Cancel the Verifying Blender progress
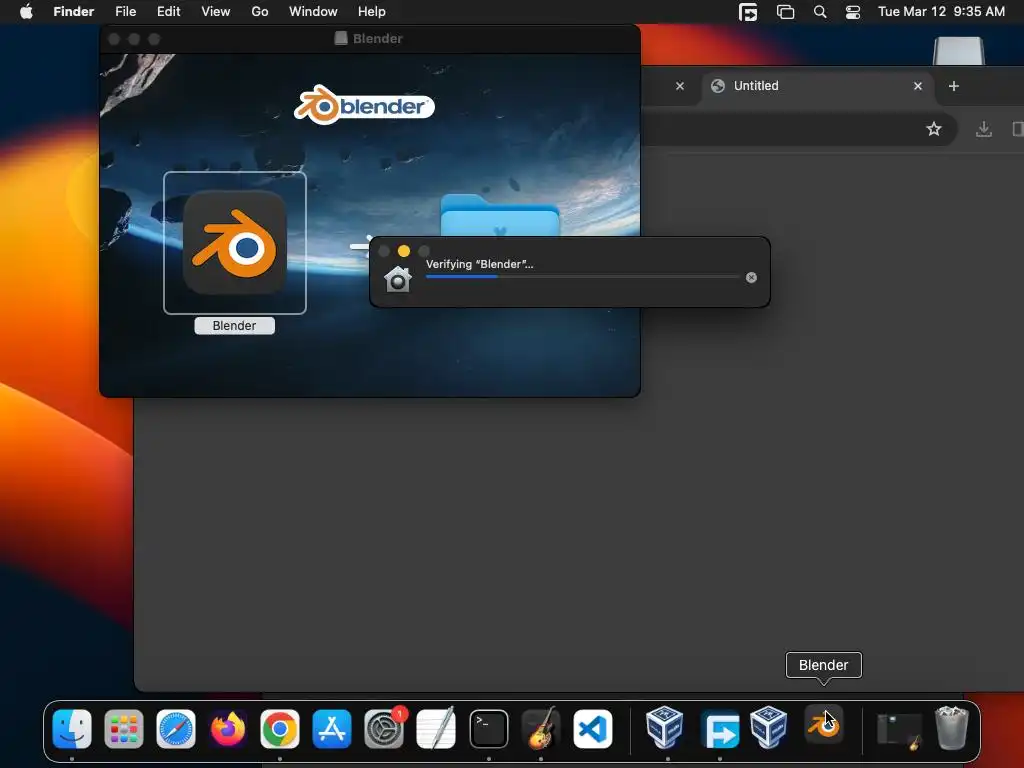 coord(751,278)
